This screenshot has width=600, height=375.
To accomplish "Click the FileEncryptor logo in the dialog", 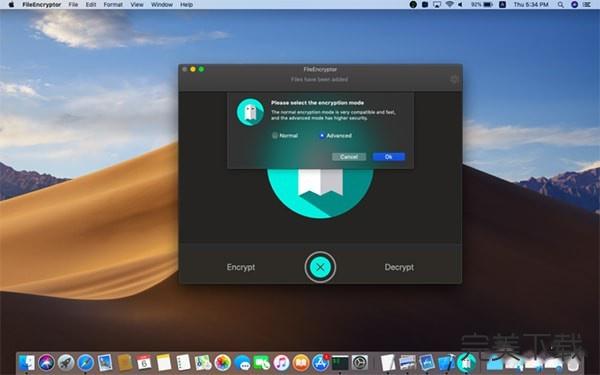I will [250, 112].
